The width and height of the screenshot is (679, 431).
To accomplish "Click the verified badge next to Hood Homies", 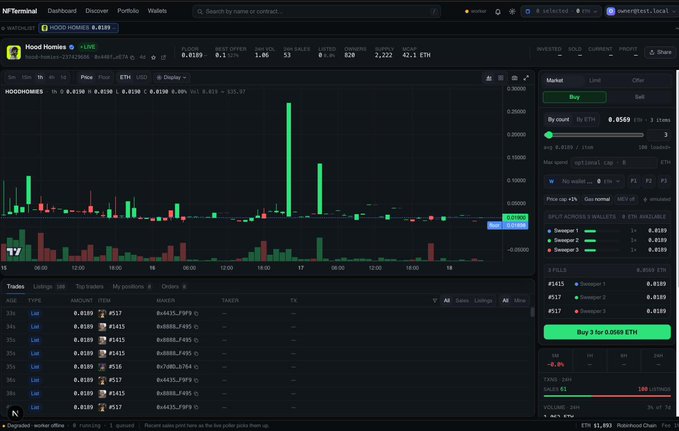I will click(x=71, y=47).
